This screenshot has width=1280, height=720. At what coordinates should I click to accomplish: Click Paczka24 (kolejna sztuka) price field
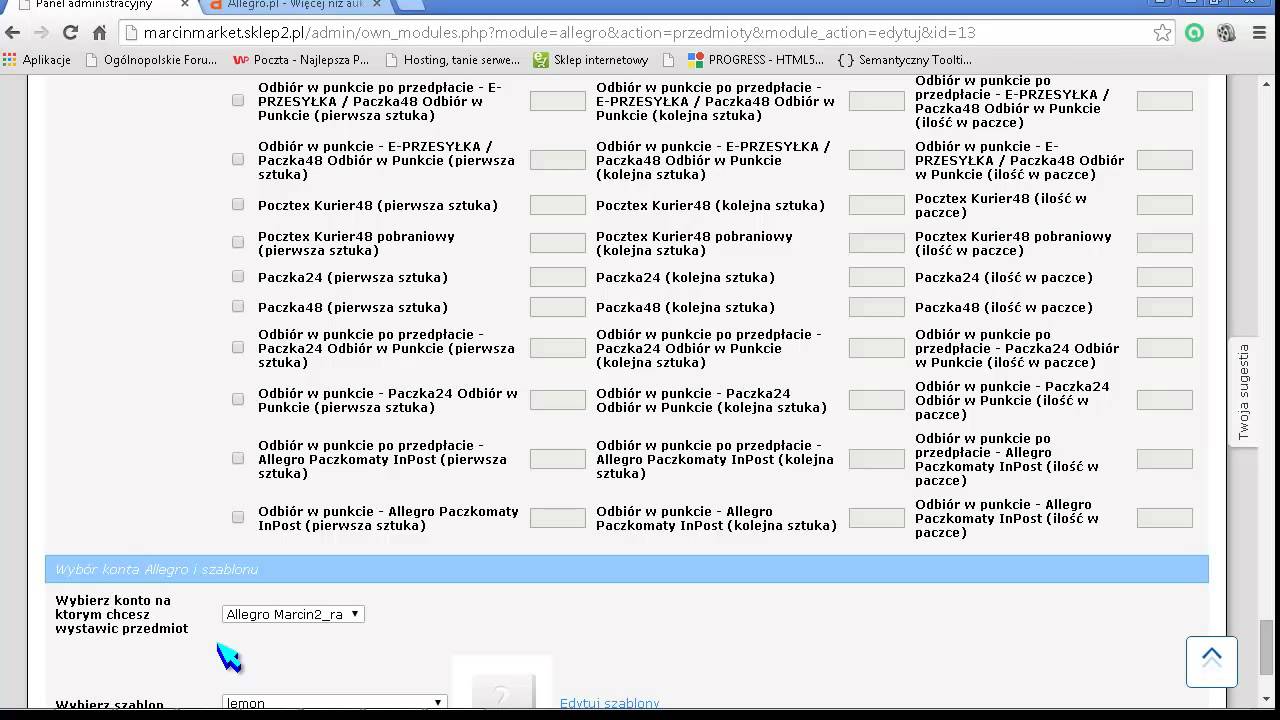[876, 277]
